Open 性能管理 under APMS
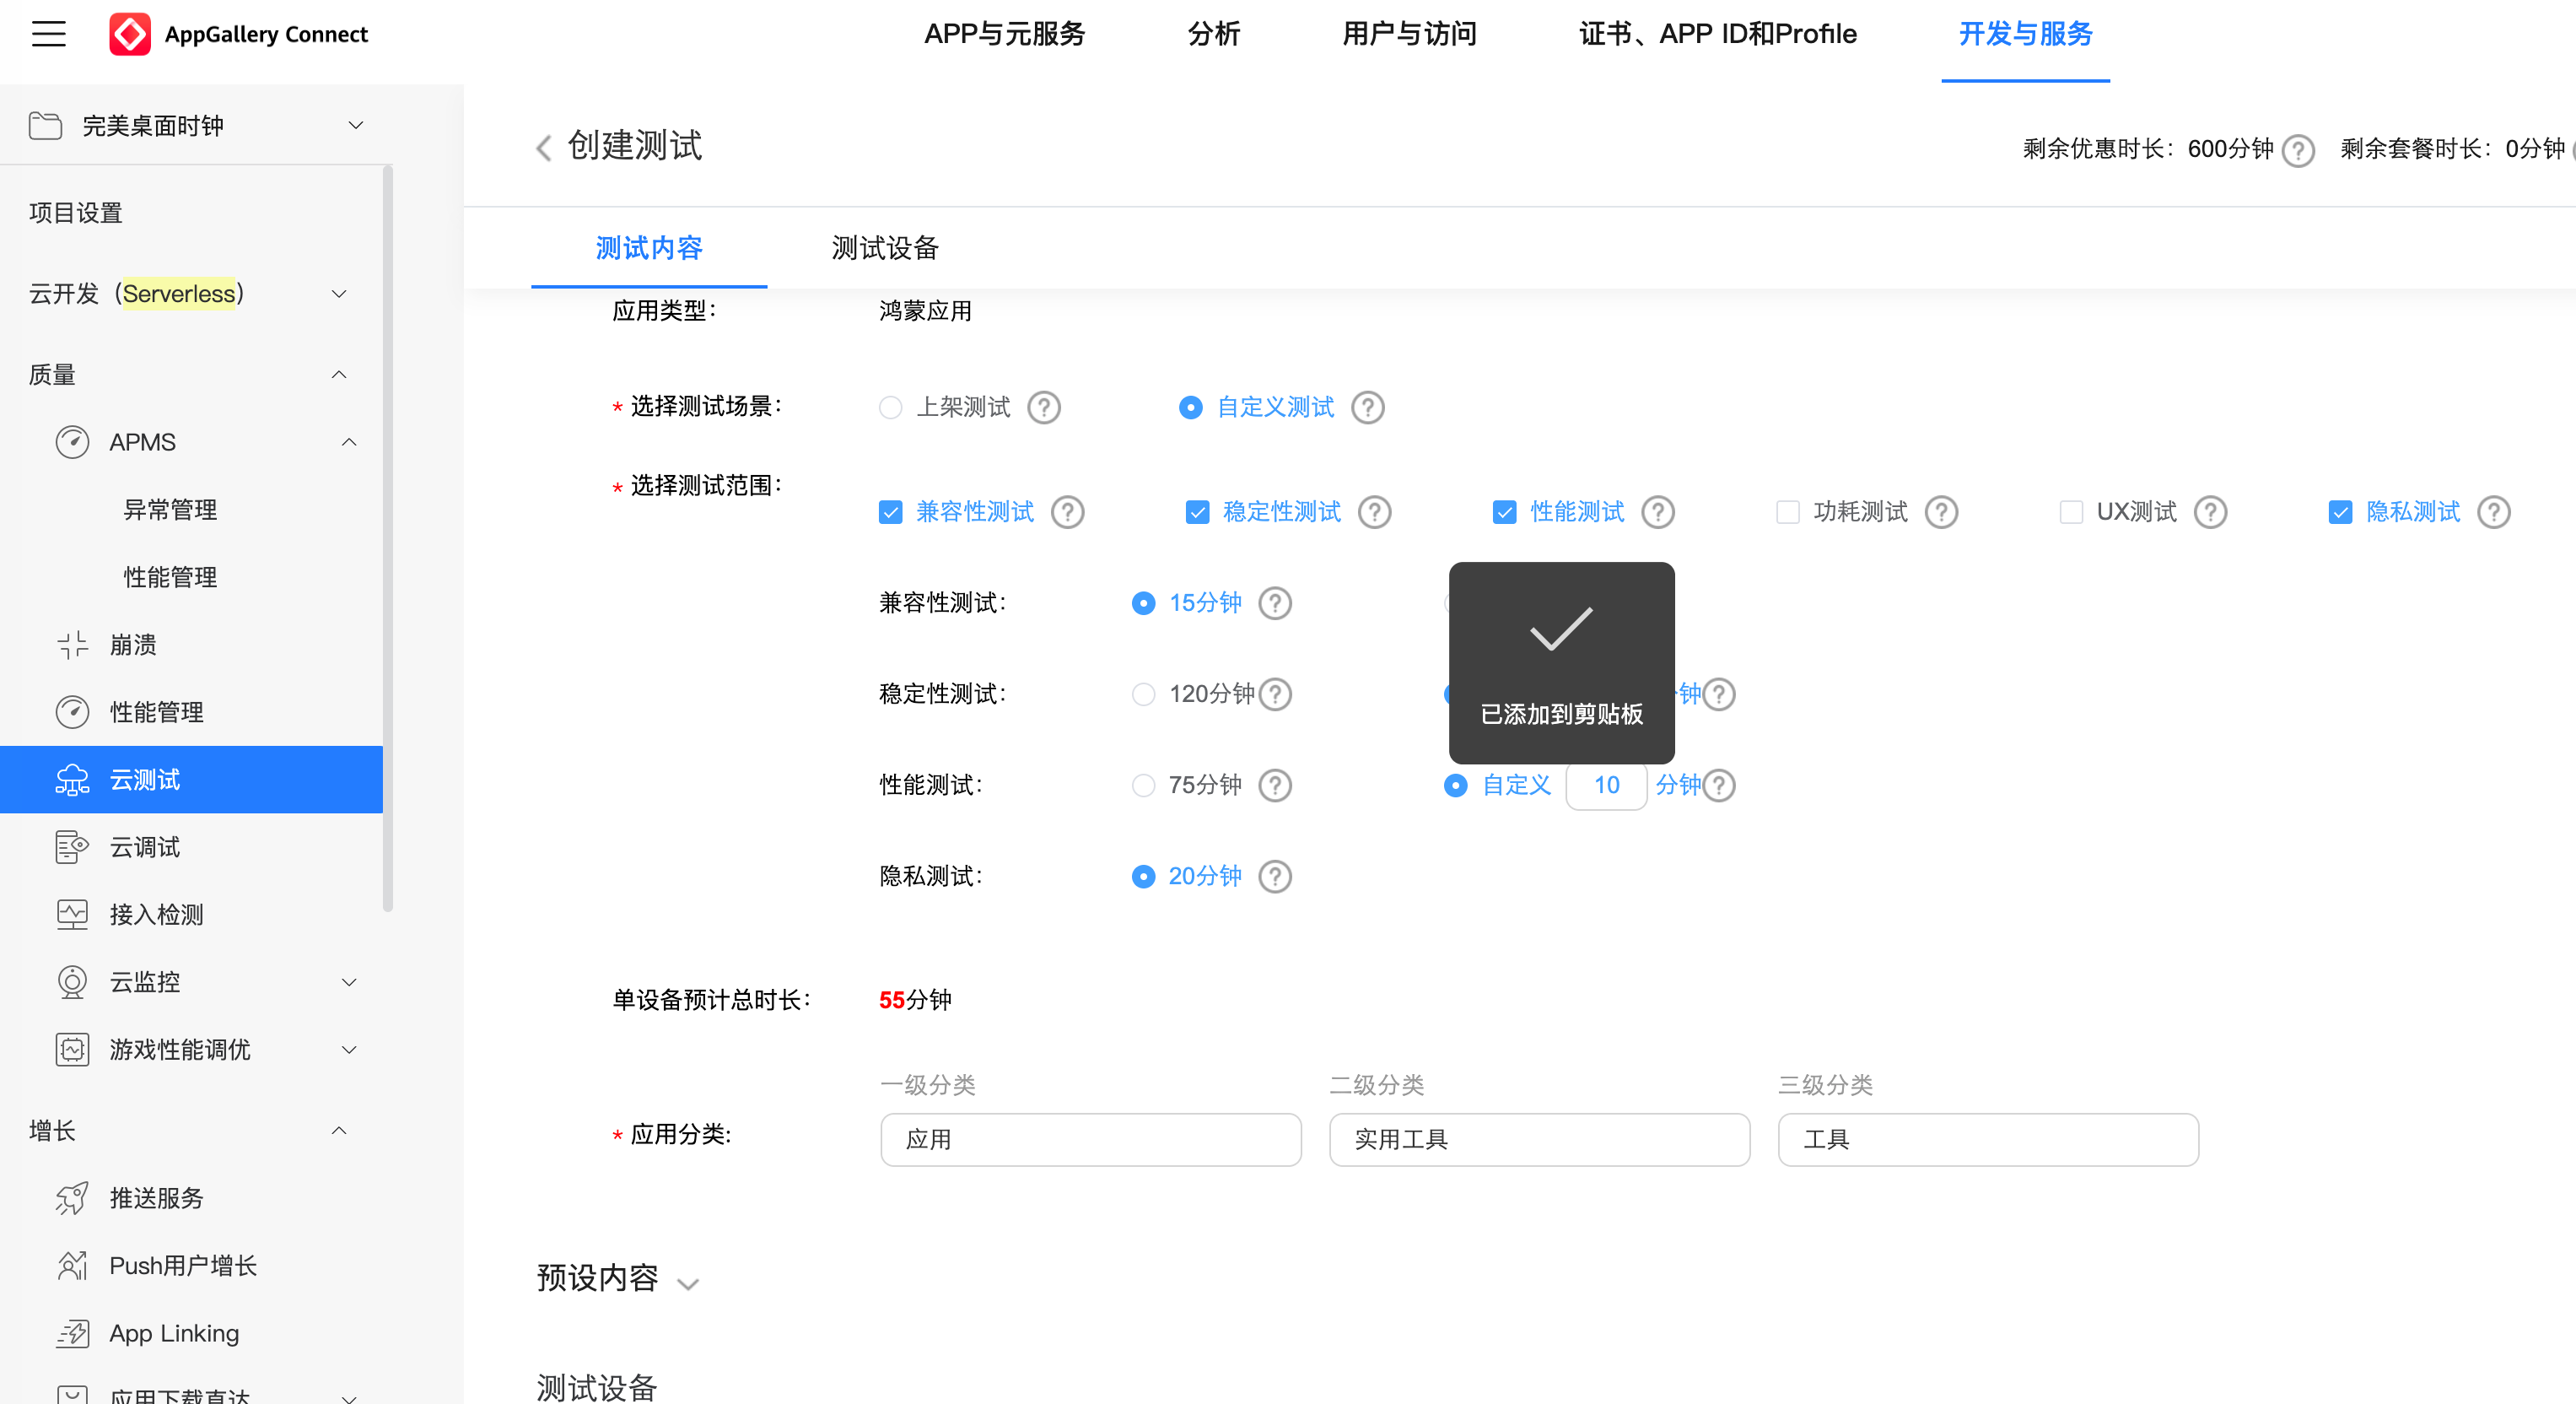This screenshot has height=1404, width=2576. pos(170,577)
